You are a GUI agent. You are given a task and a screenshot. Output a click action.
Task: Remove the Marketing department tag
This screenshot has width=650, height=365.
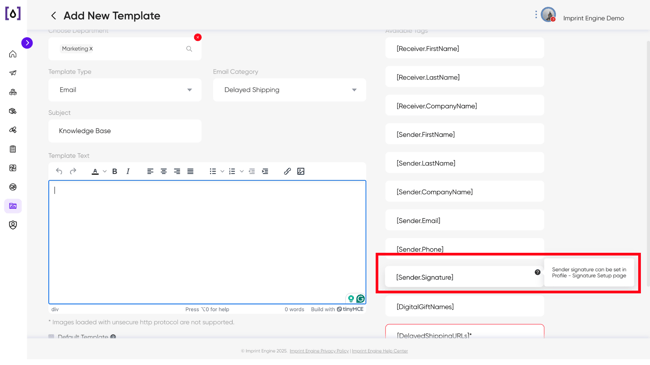(91, 49)
